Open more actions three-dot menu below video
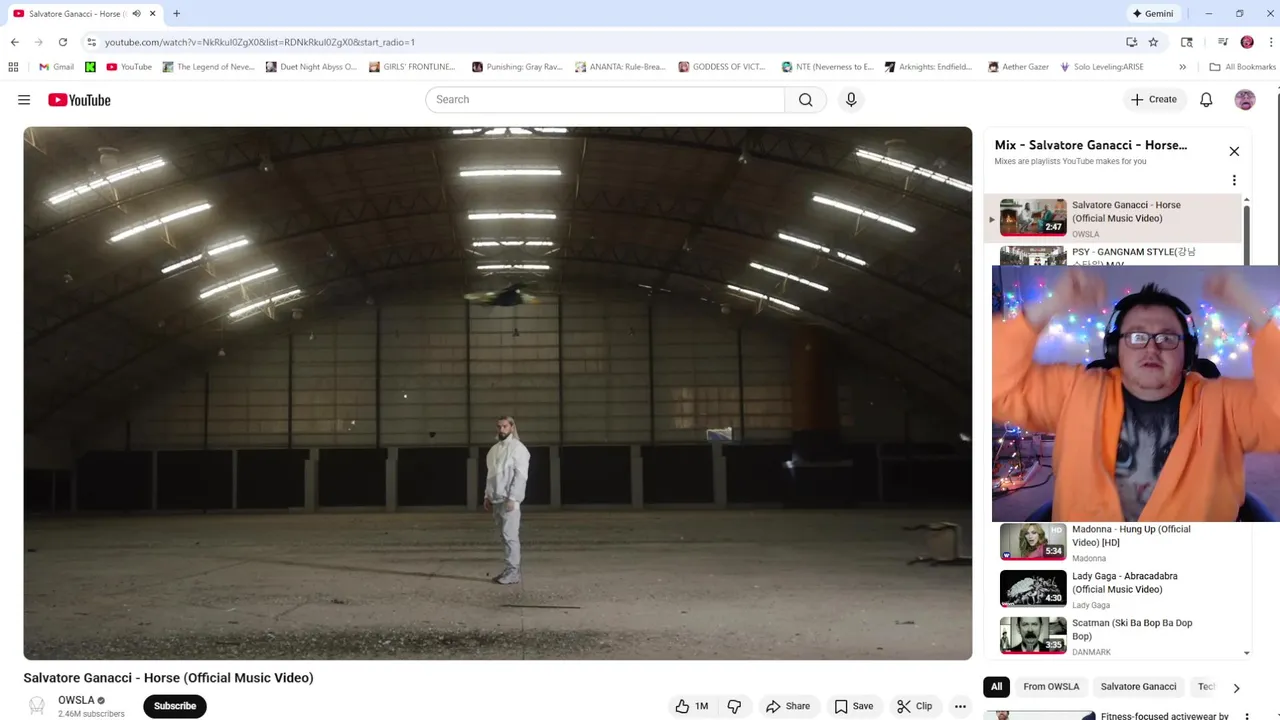The image size is (1280, 720). (x=960, y=706)
